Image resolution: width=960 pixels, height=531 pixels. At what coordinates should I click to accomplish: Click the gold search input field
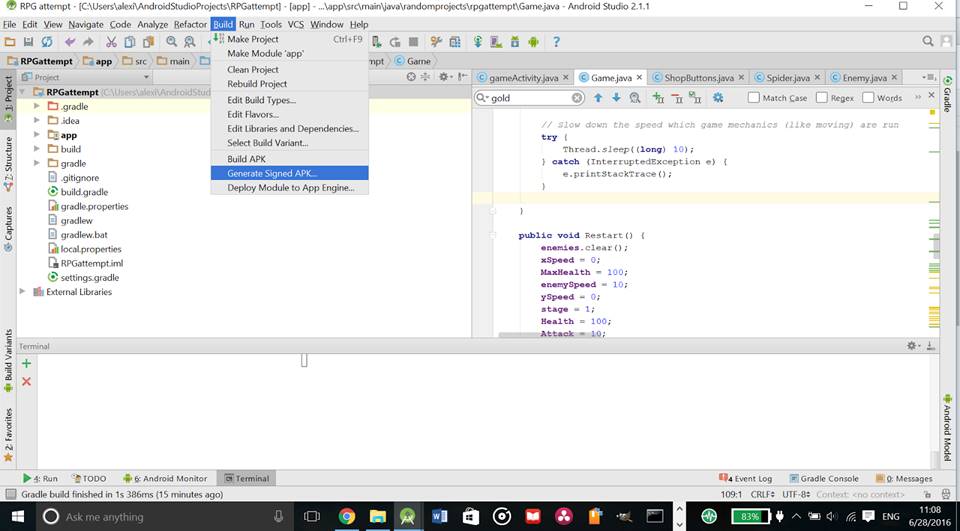(531, 98)
